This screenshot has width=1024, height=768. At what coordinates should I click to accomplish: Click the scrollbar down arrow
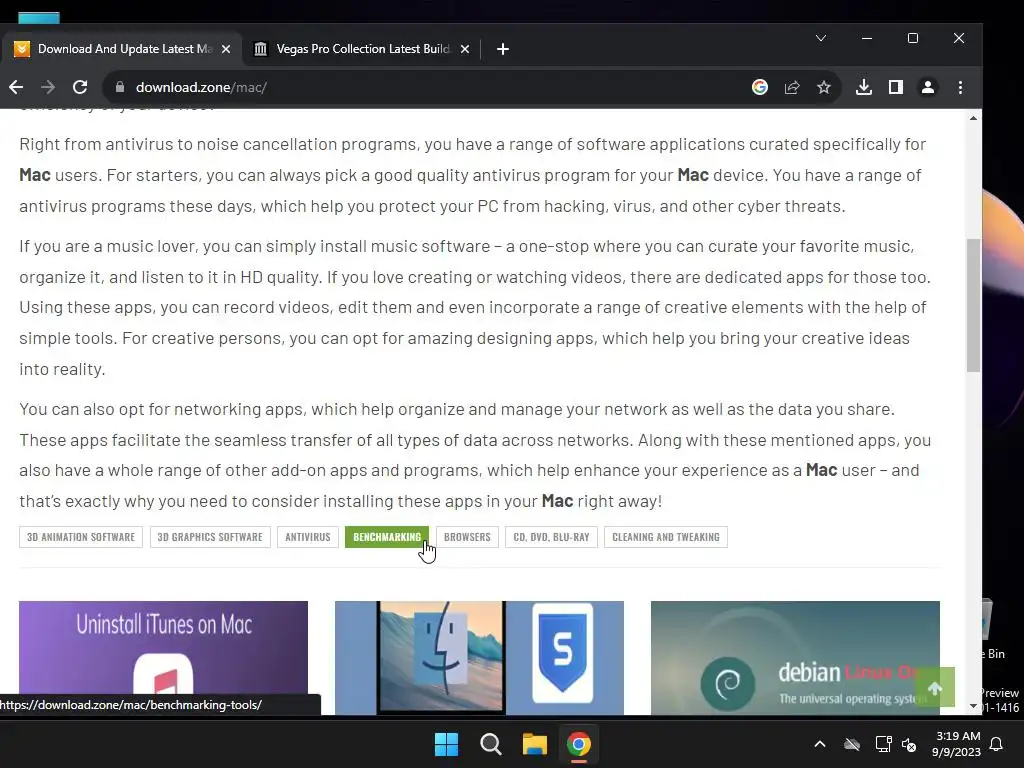[x=973, y=706]
